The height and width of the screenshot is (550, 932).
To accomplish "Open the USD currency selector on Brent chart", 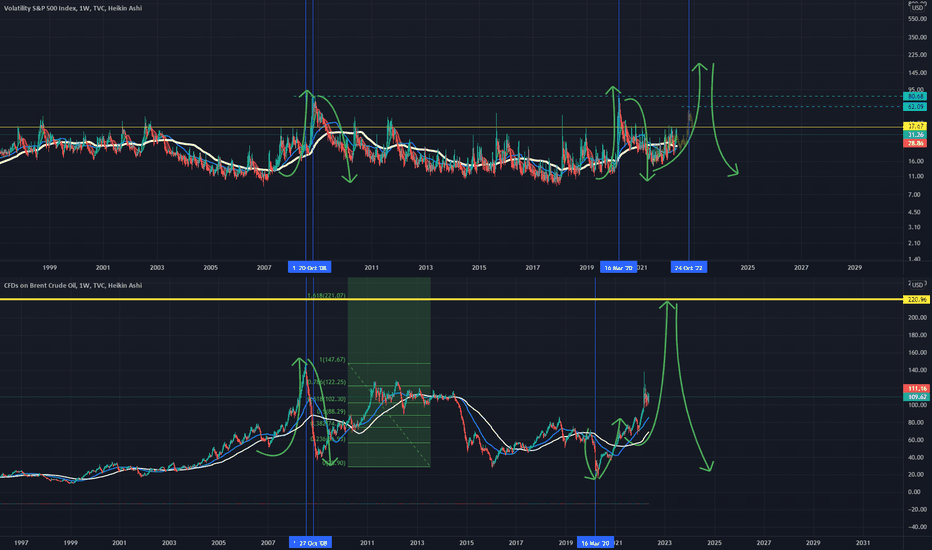I will tap(917, 285).
